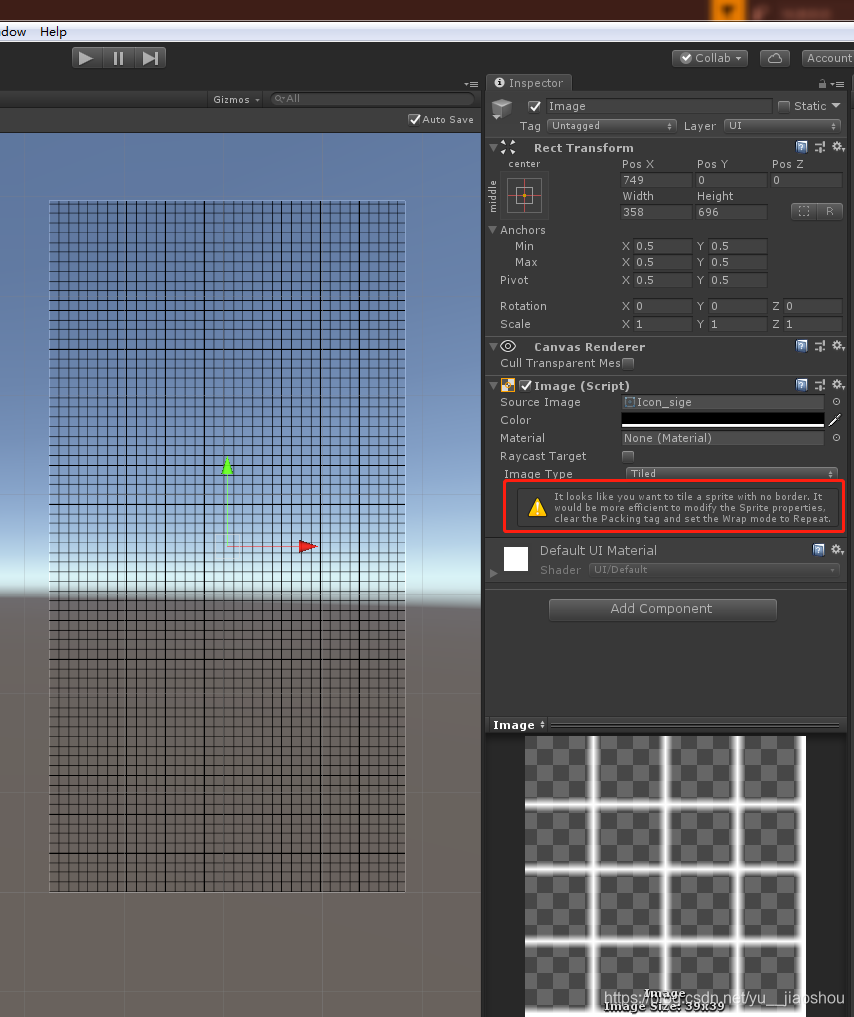Click the green Y axis arrow gizmo

227,466
